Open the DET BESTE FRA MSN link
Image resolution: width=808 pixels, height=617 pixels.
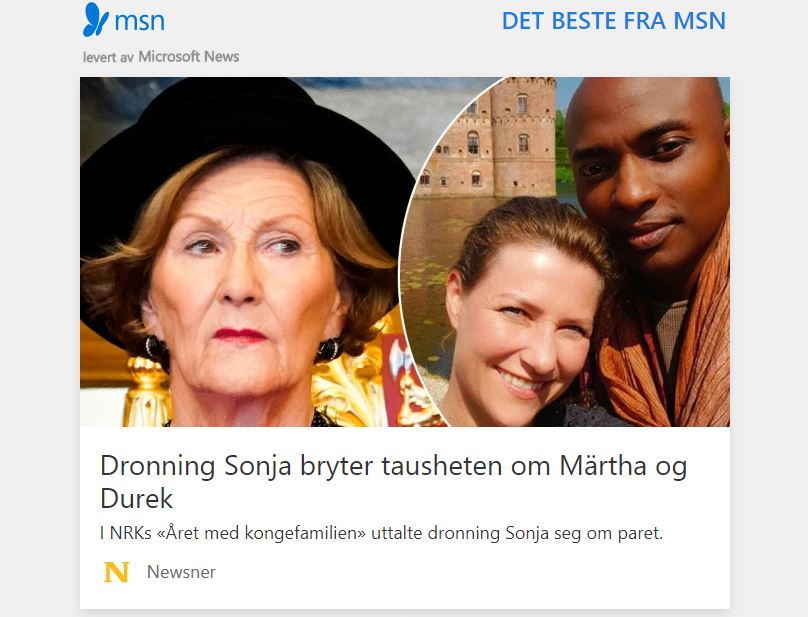click(614, 21)
